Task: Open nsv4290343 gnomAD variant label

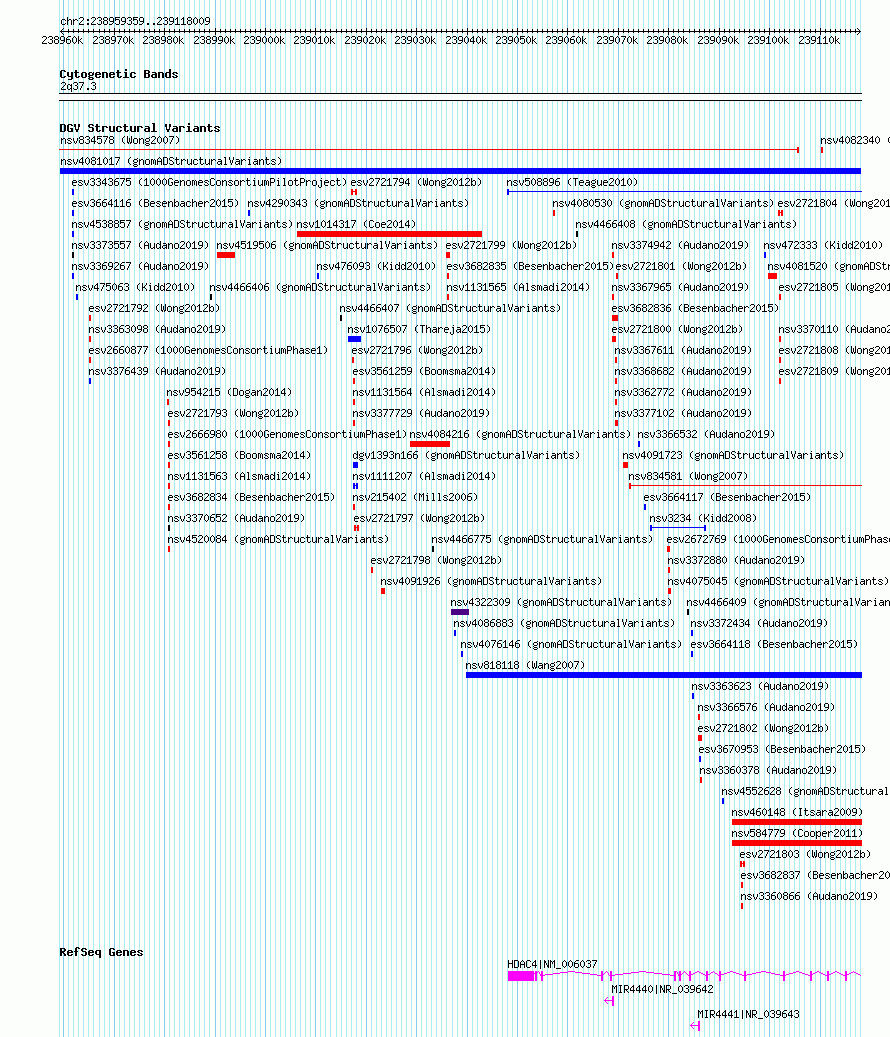Action: click(x=358, y=204)
